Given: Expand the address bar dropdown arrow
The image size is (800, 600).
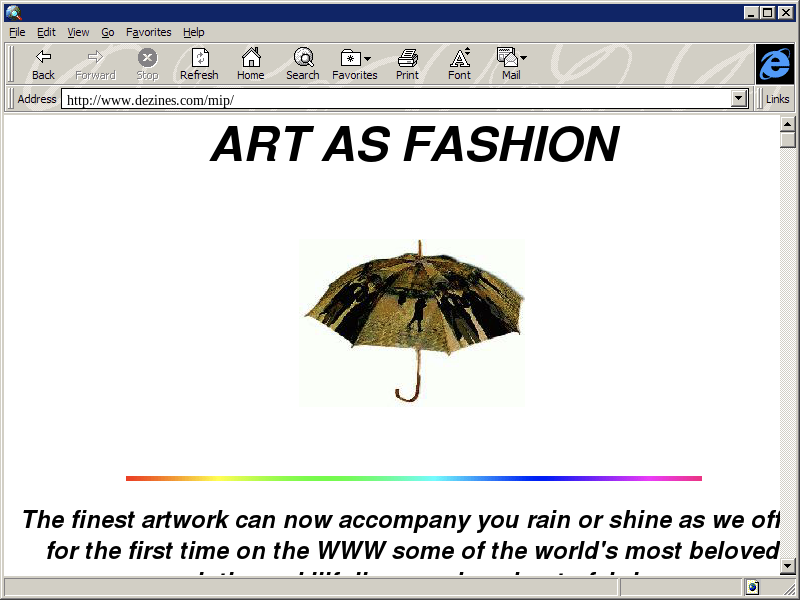Looking at the screenshot, I should coord(740,99).
